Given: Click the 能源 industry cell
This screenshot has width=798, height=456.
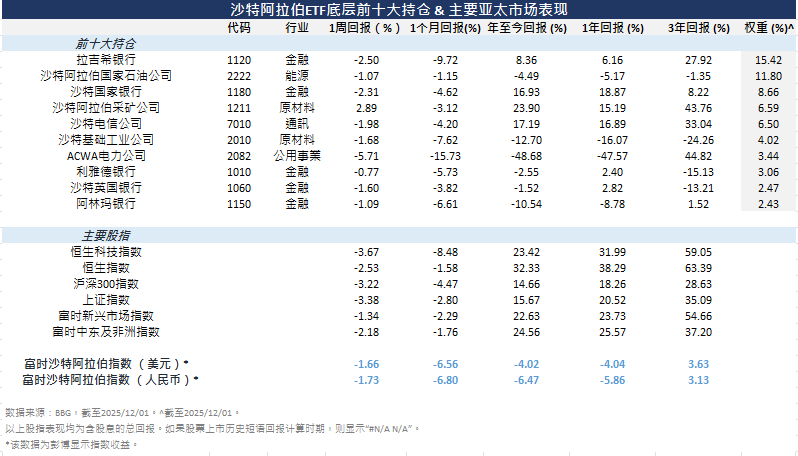Looking at the screenshot, I should (x=297, y=76).
